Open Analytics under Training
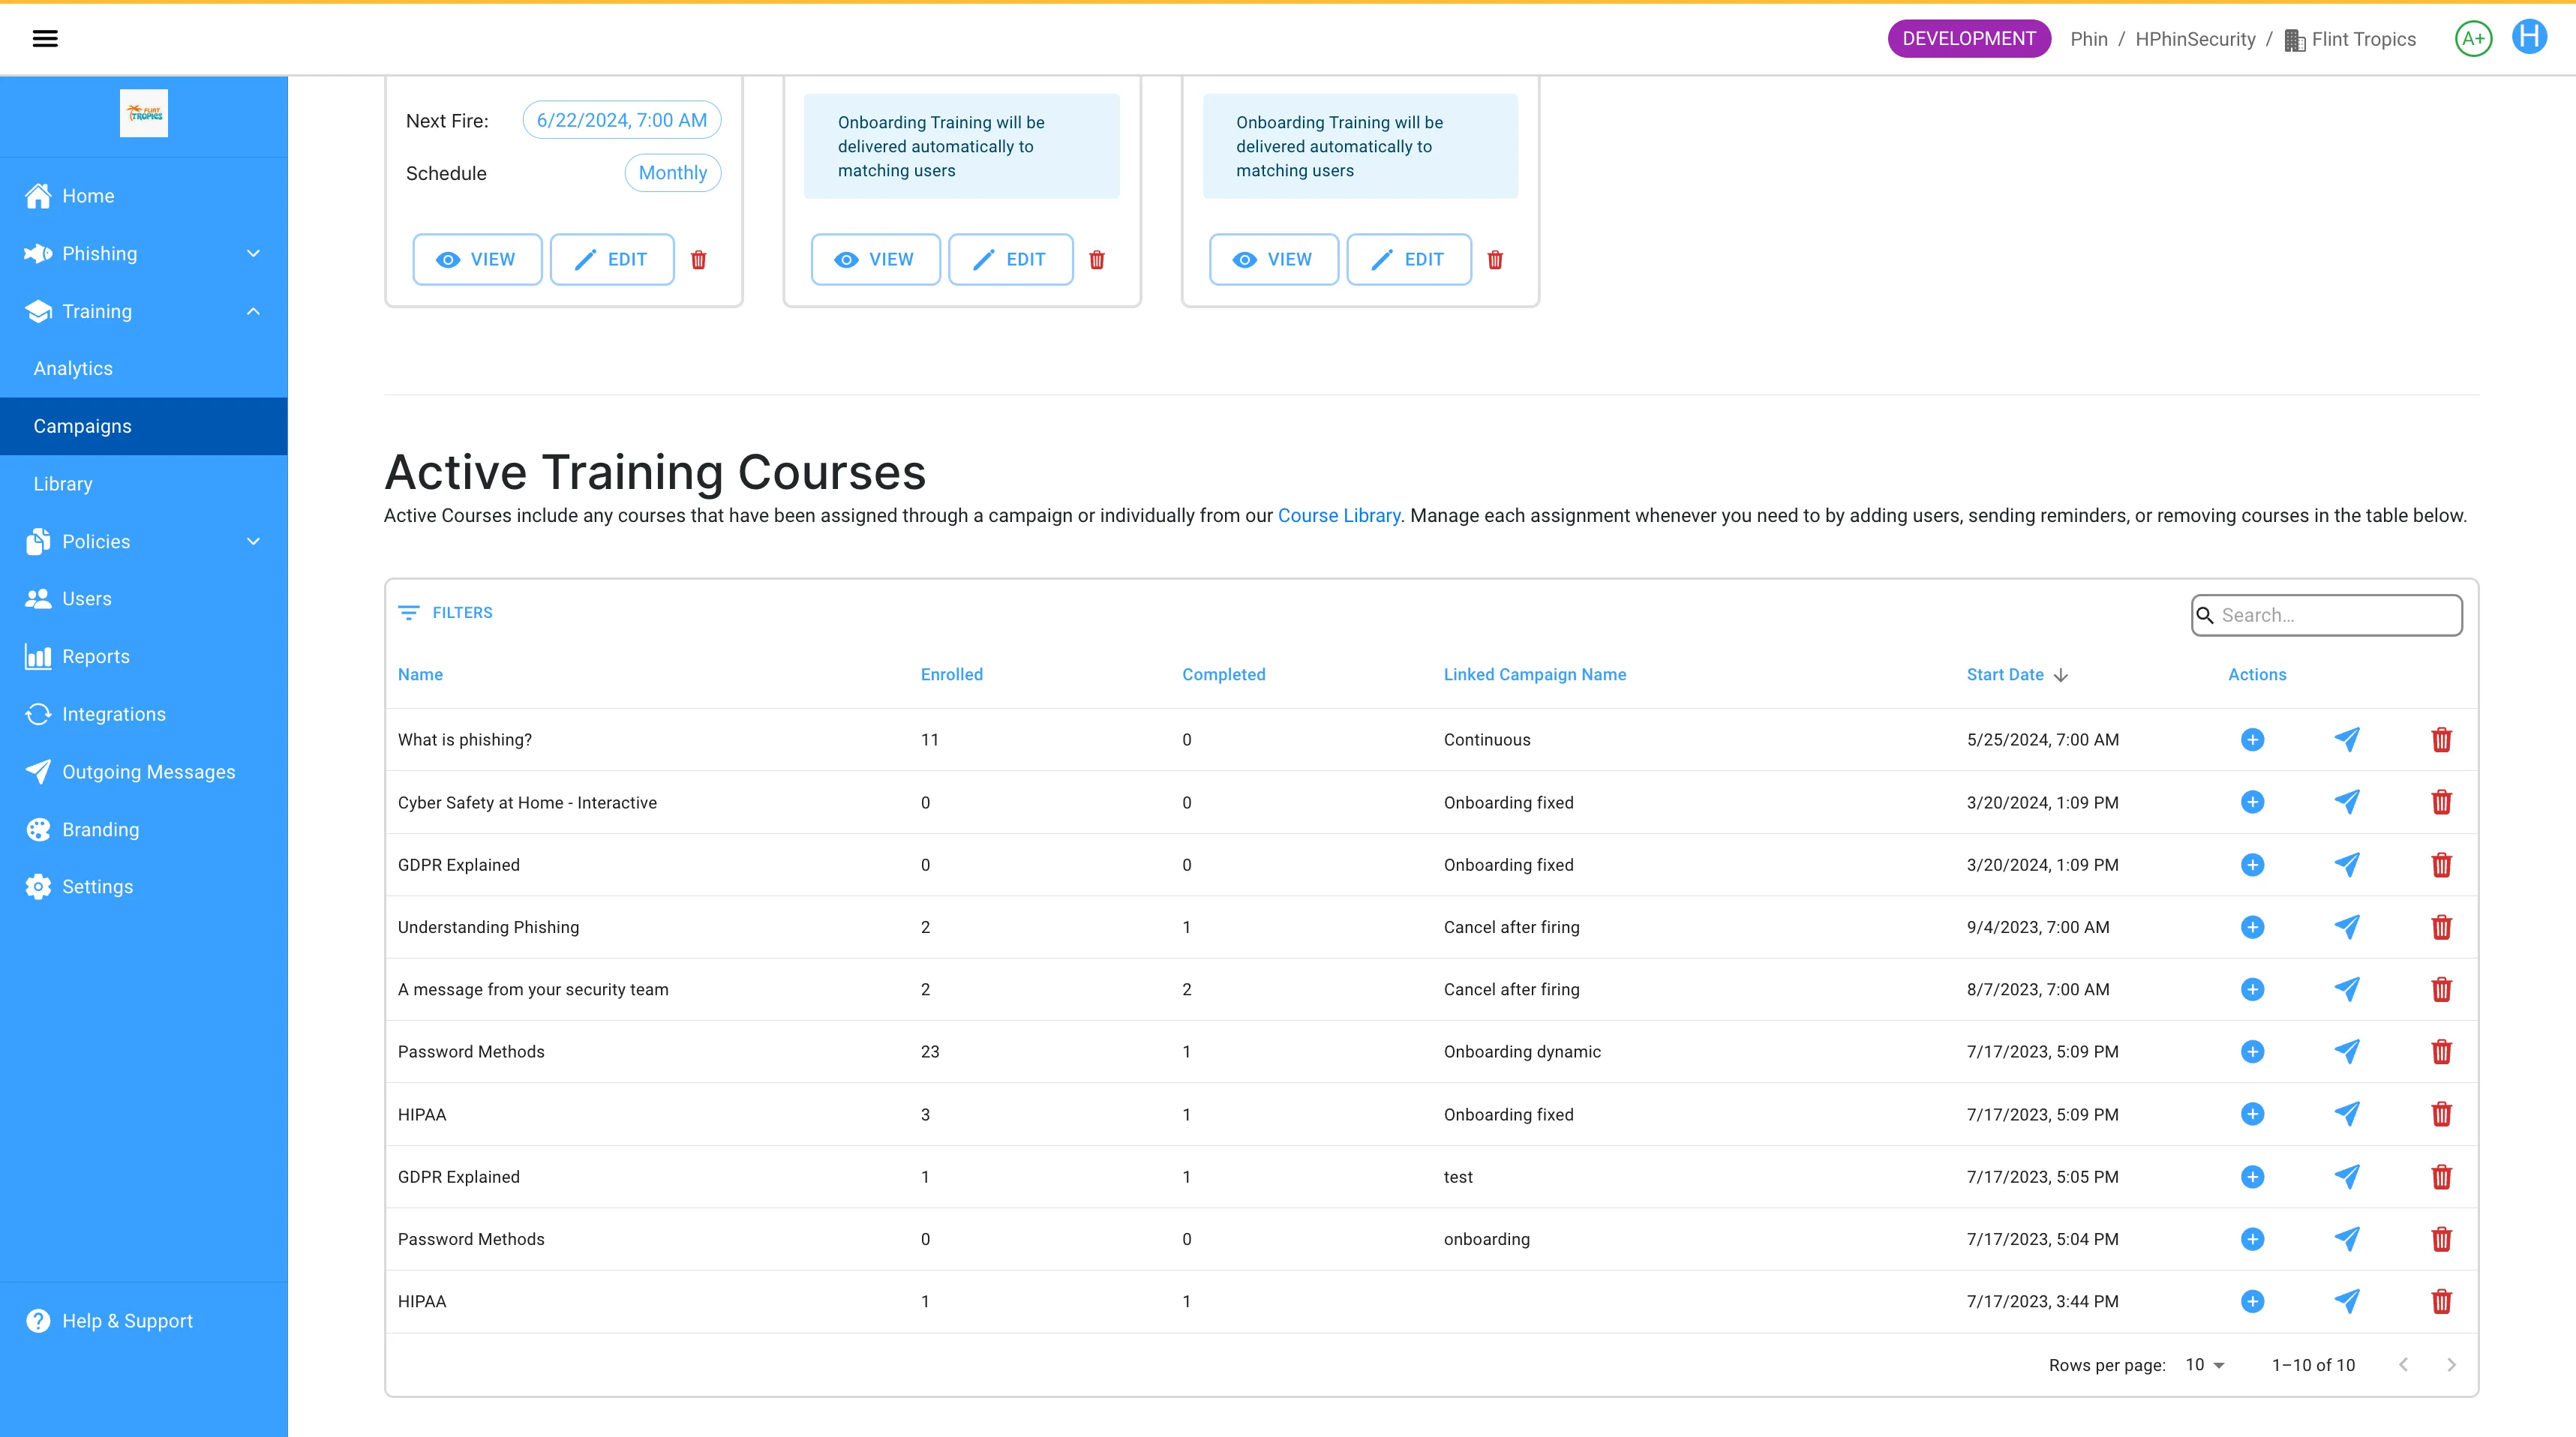The image size is (2576, 1437). pos(73,369)
